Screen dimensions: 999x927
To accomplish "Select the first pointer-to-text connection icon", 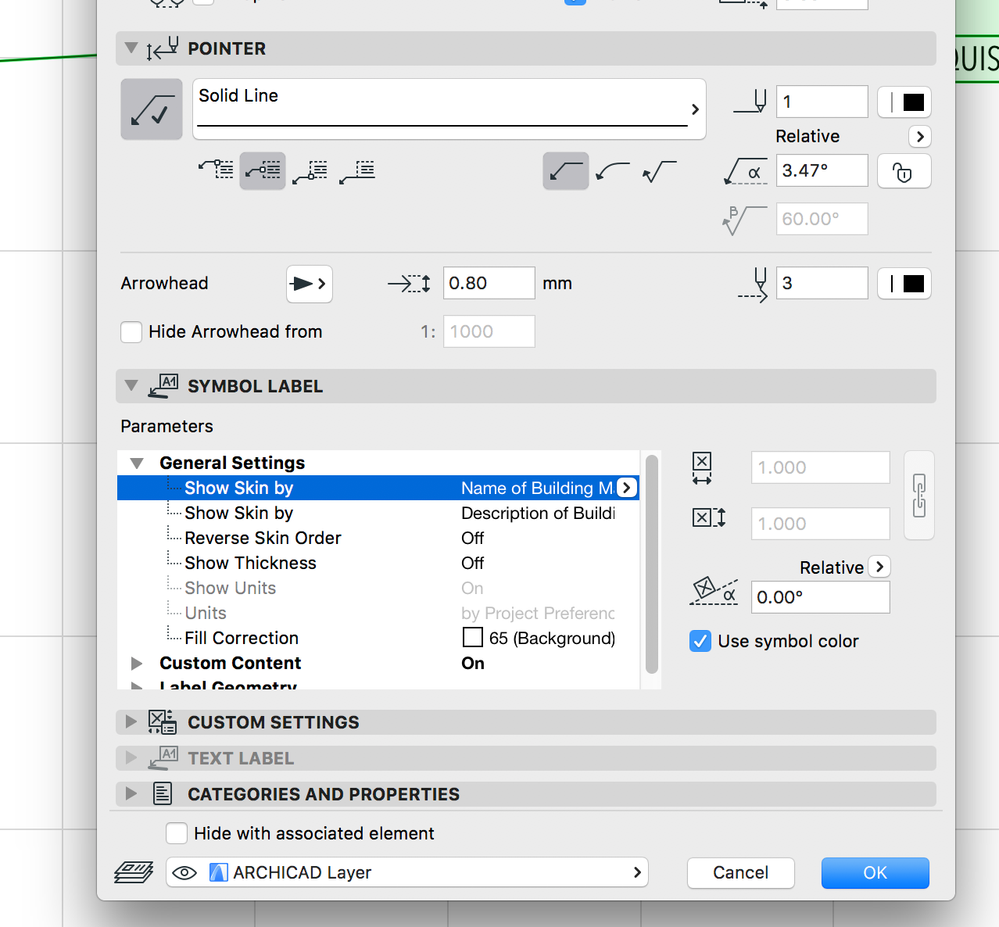I will (x=216, y=171).
